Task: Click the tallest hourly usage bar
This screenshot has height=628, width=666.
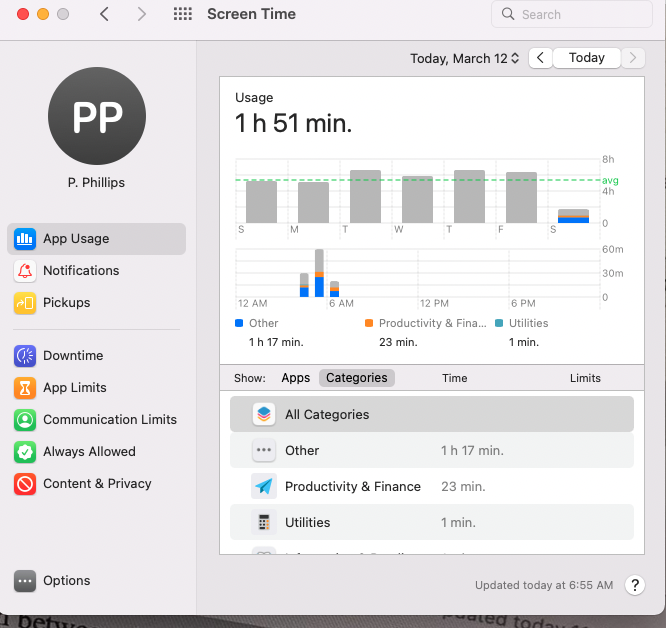Action: click(319, 273)
